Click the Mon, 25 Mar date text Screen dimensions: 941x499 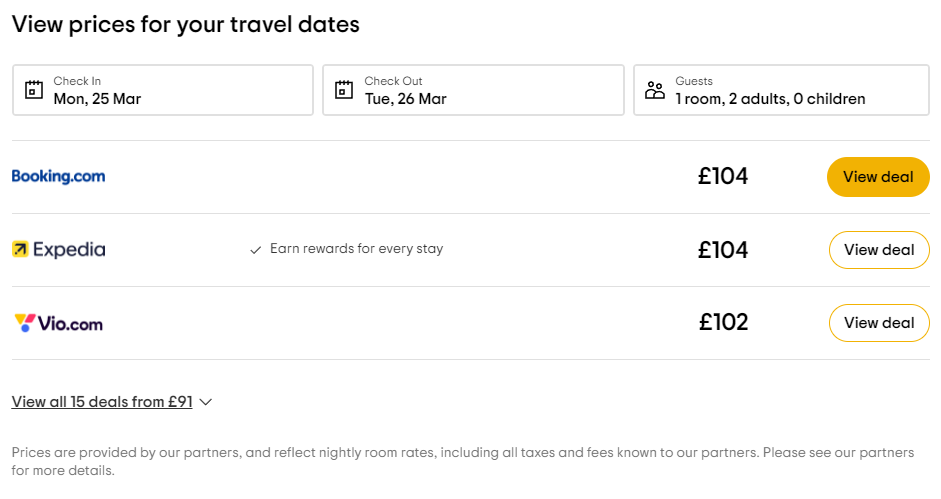pyautogui.click(x=97, y=99)
